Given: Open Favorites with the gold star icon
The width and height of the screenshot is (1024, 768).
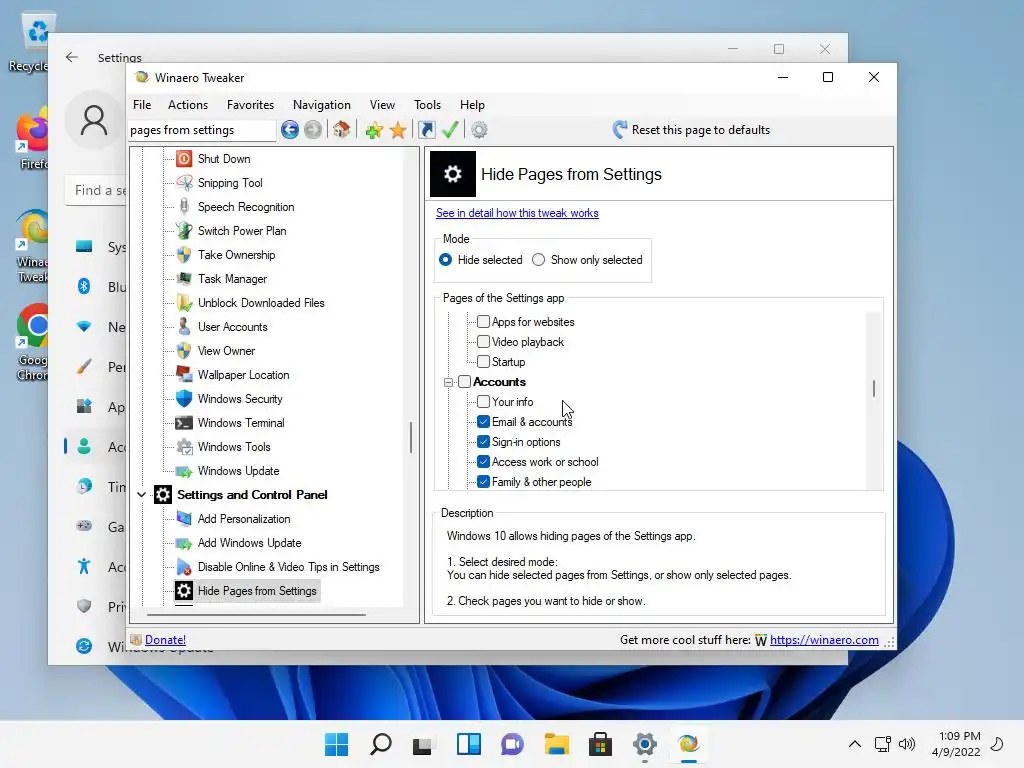Looking at the screenshot, I should coord(398,130).
